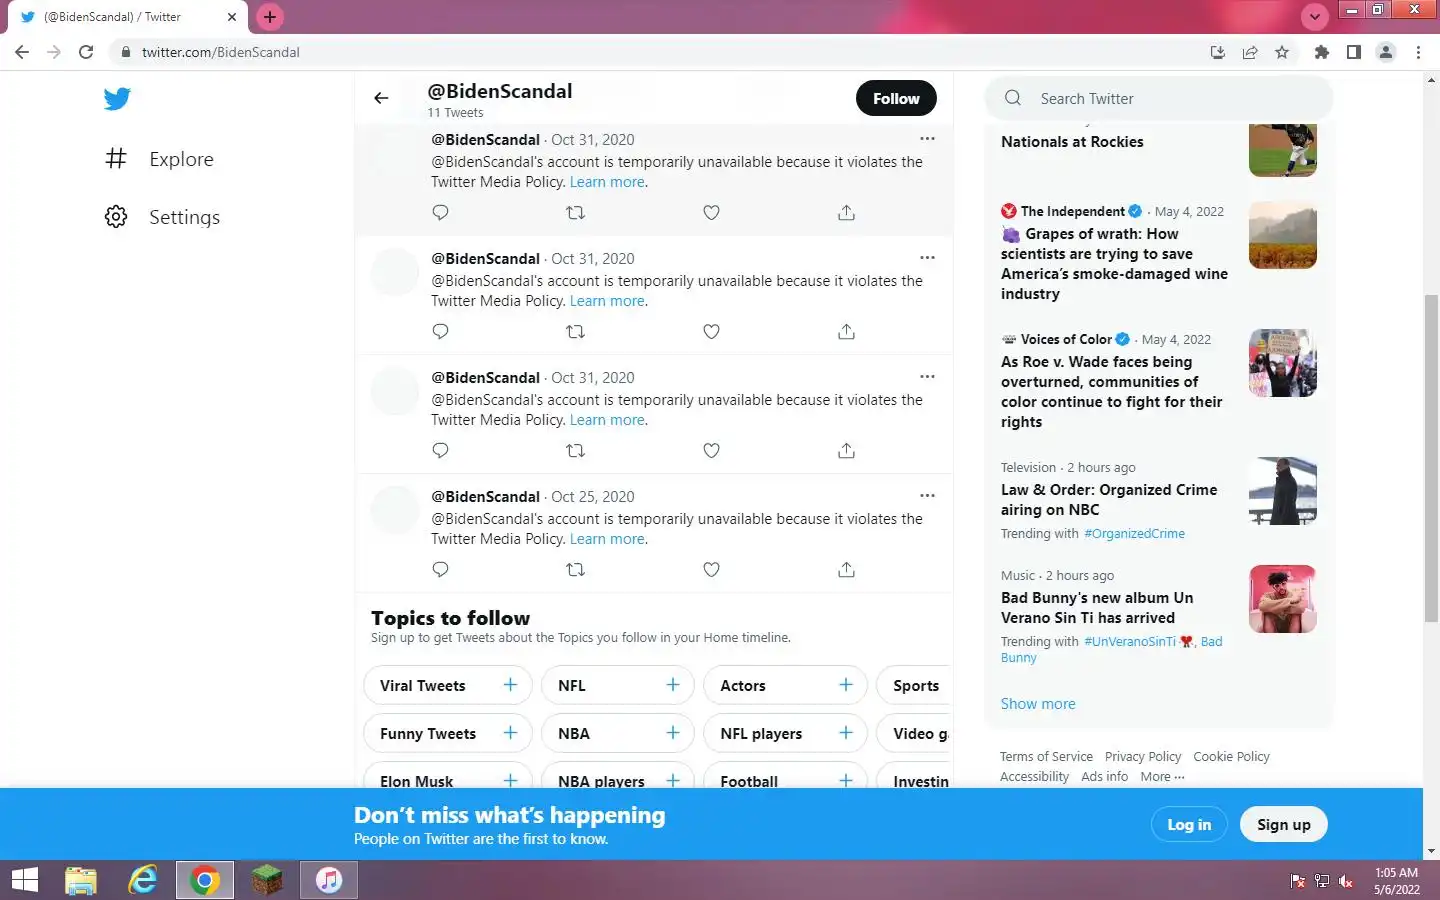Viewport: 1440px width, 900px height.
Task: Click the Search Twitter field
Action: click(x=1159, y=98)
